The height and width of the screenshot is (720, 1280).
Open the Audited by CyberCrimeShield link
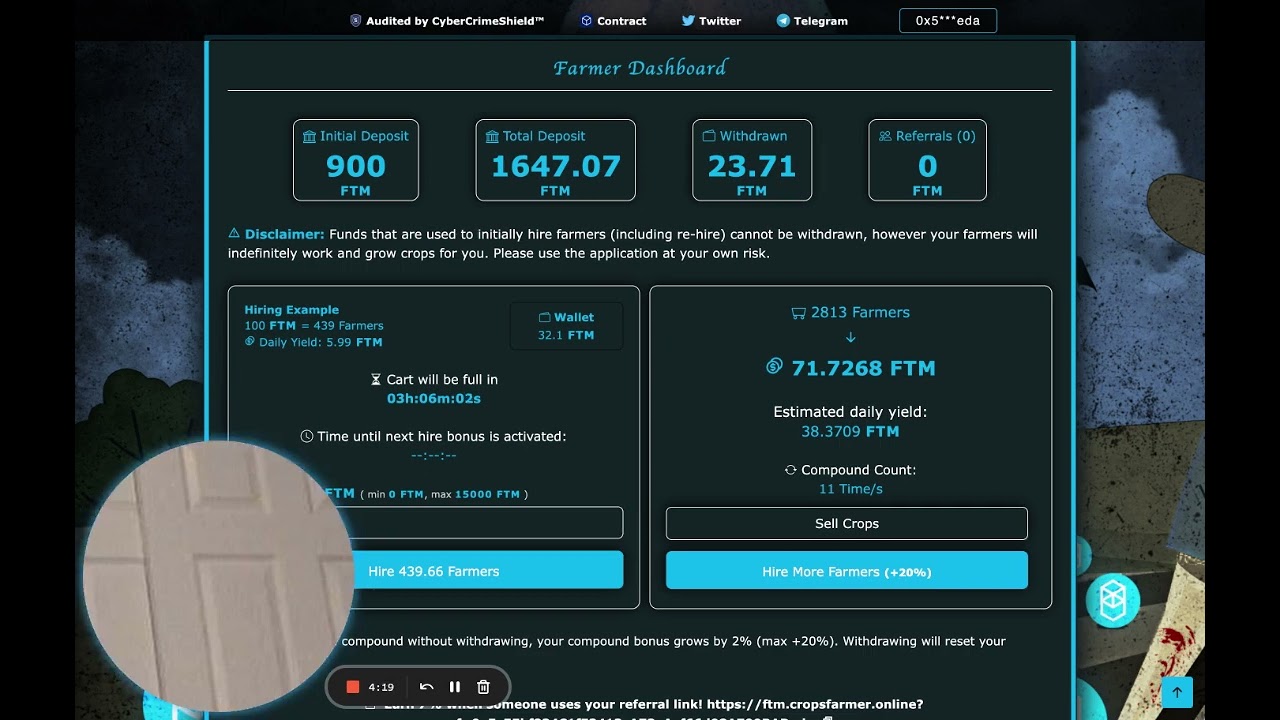(x=447, y=20)
